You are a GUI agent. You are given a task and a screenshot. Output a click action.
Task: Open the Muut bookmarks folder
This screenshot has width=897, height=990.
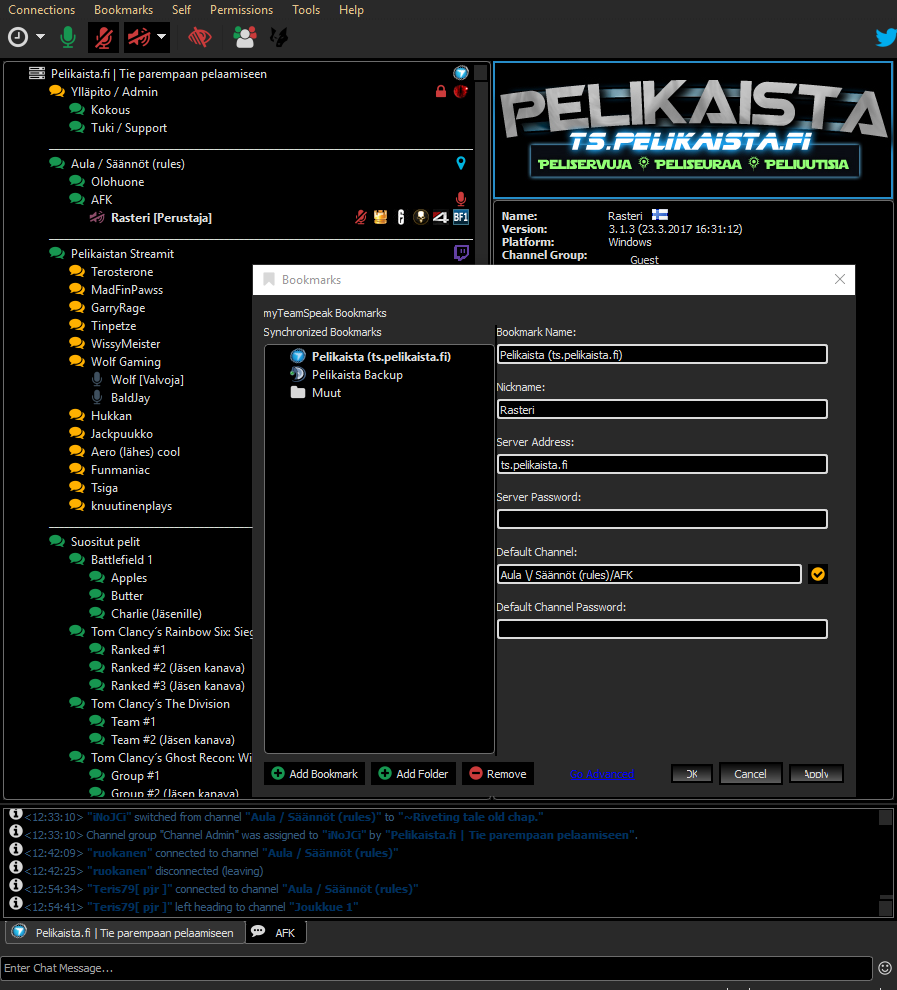click(x=326, y=393)
